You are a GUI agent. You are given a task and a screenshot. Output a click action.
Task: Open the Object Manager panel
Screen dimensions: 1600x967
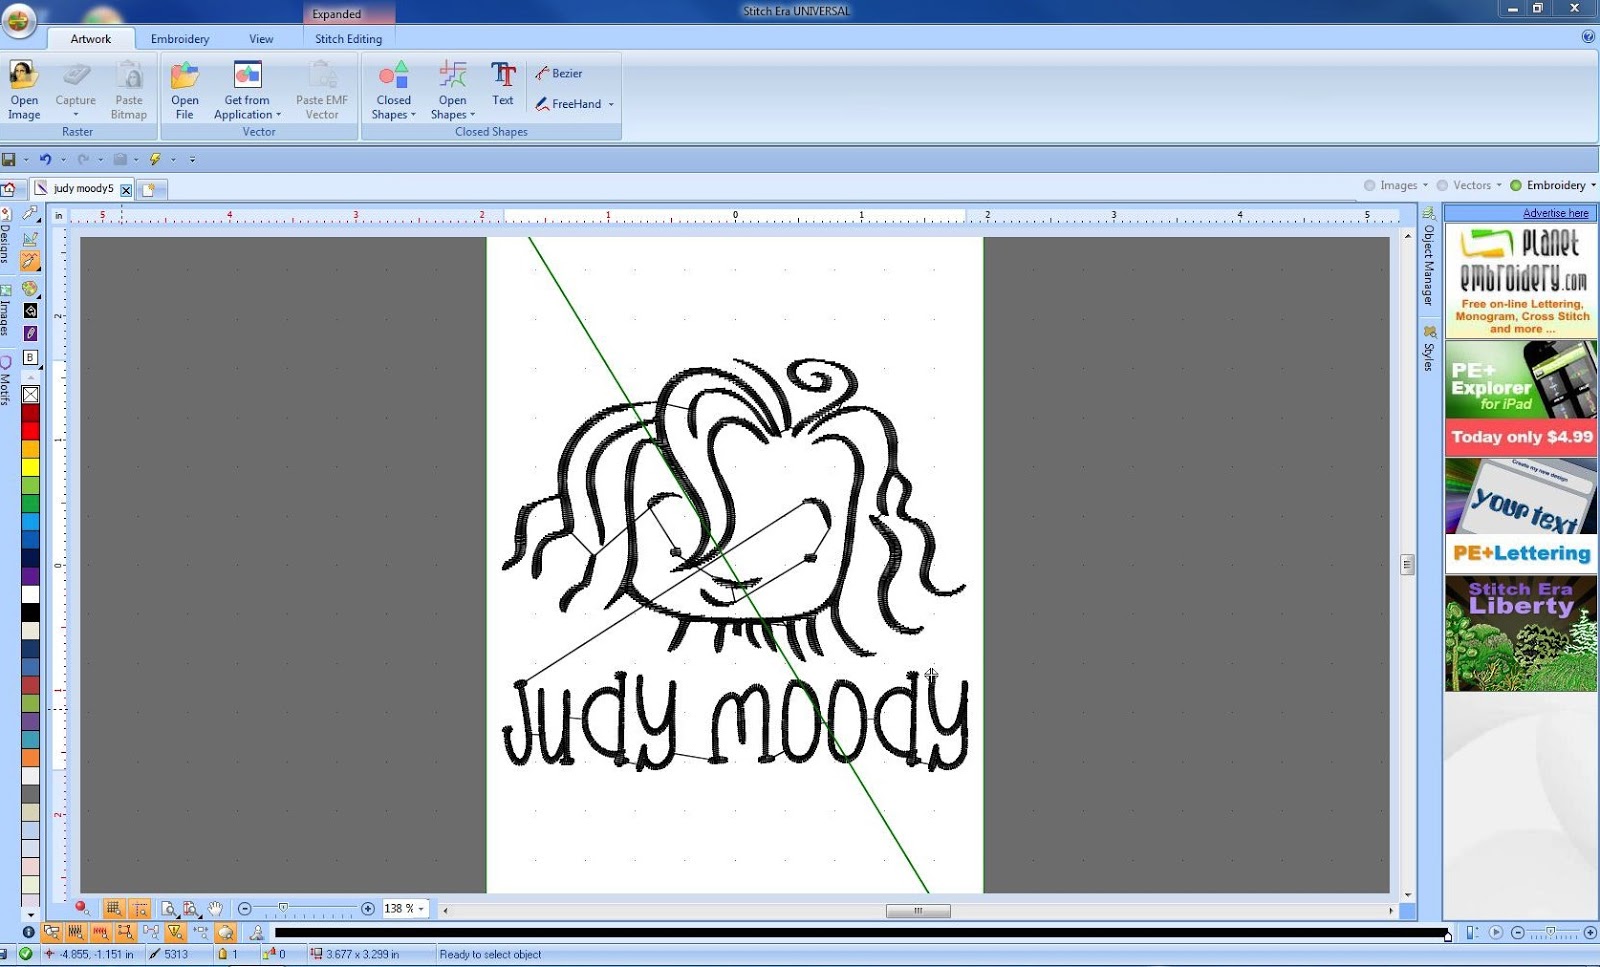click(x=1429, y=258)
